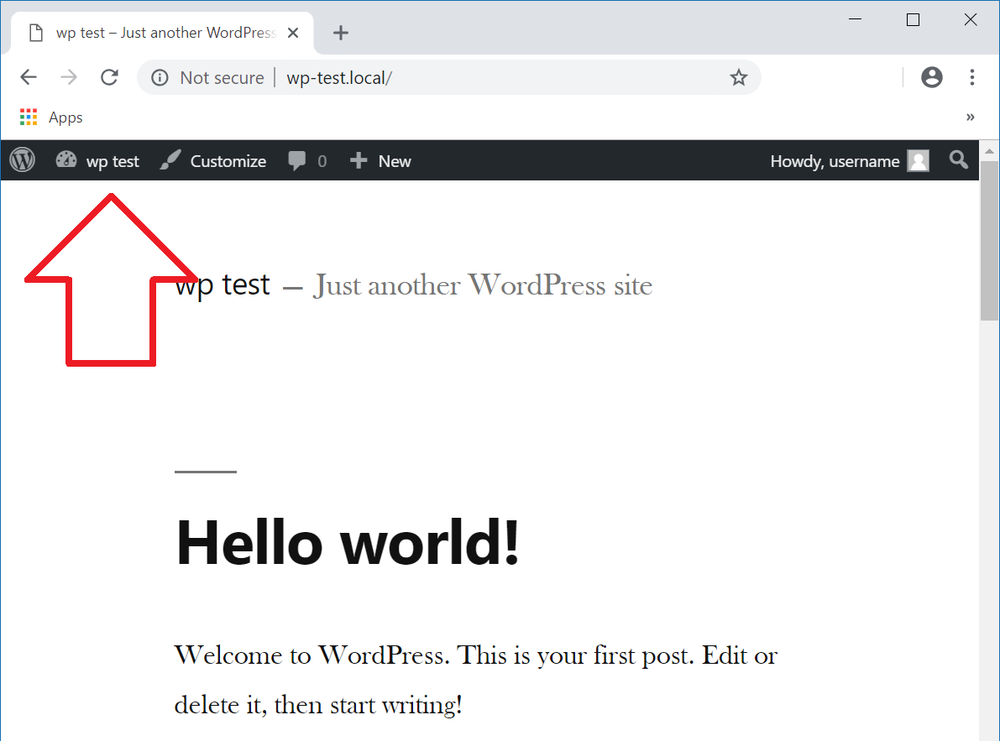Click the scrollbar up arrow
The image size is (1000, 741).
[x=989, y=152]
